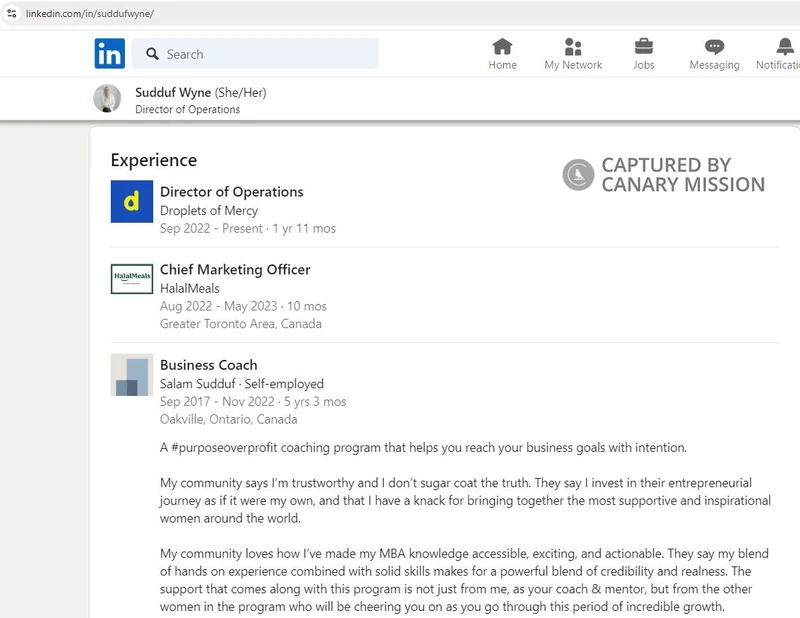800x618 pixels.
Task: Open the Messaging icon
Action: [x=714, y=46]
